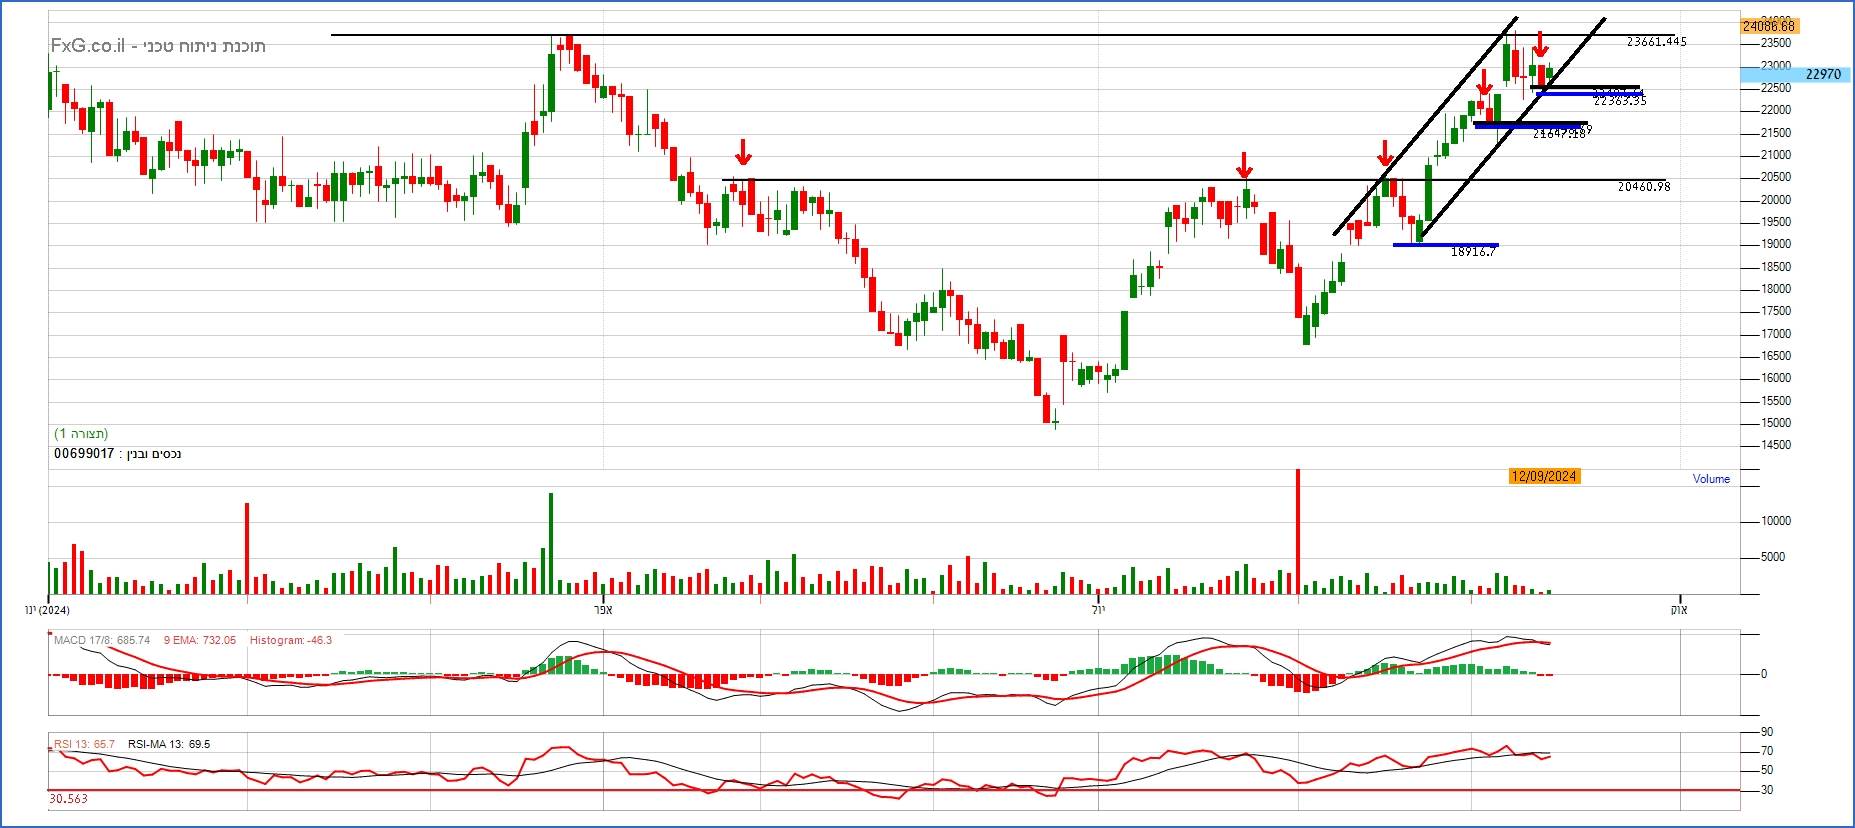Select the MACD 17/8: 685.74 readout
Screen dimensions: 1855x828
point(102,640)
